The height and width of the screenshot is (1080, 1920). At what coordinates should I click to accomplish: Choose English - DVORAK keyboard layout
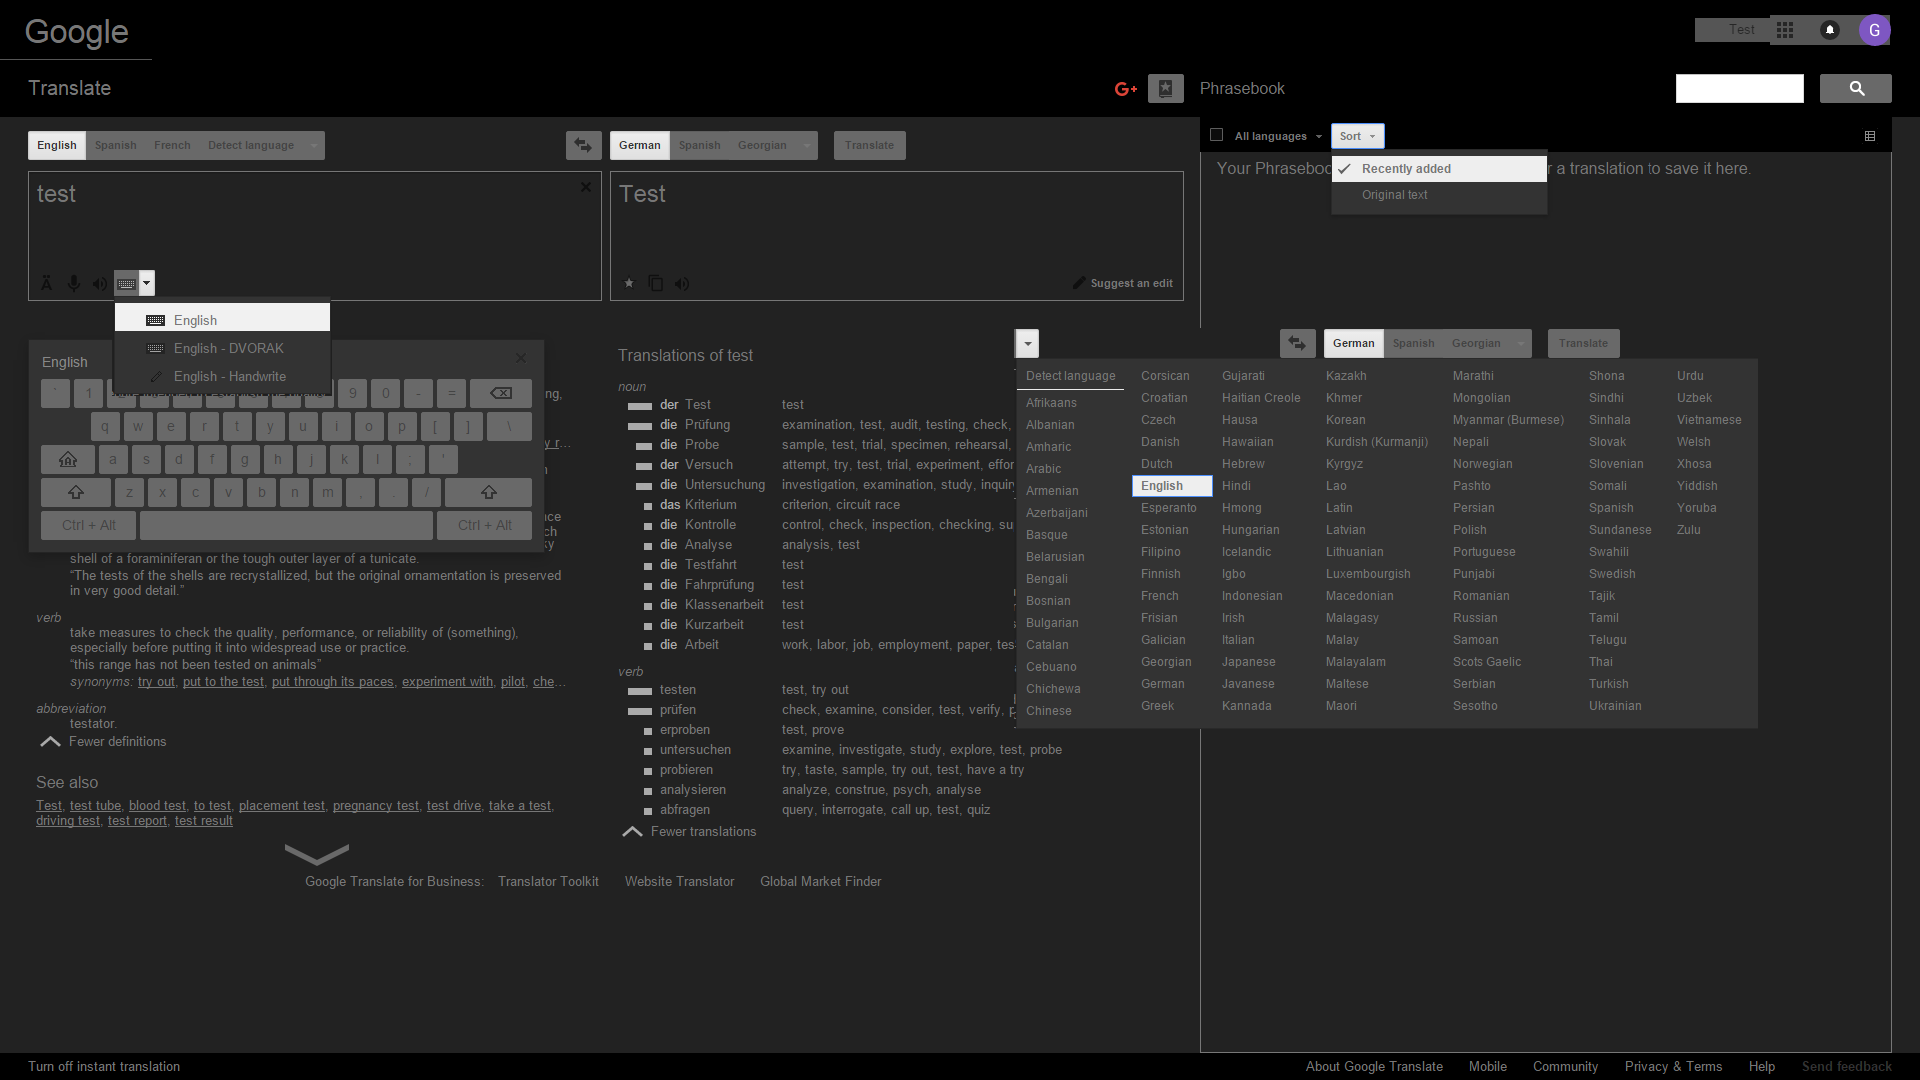(x=228, y=349)
